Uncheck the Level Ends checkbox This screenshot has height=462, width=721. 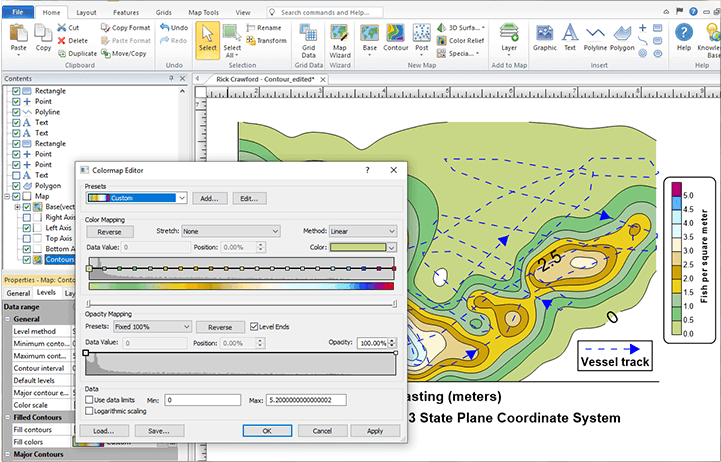coord(254,326)
